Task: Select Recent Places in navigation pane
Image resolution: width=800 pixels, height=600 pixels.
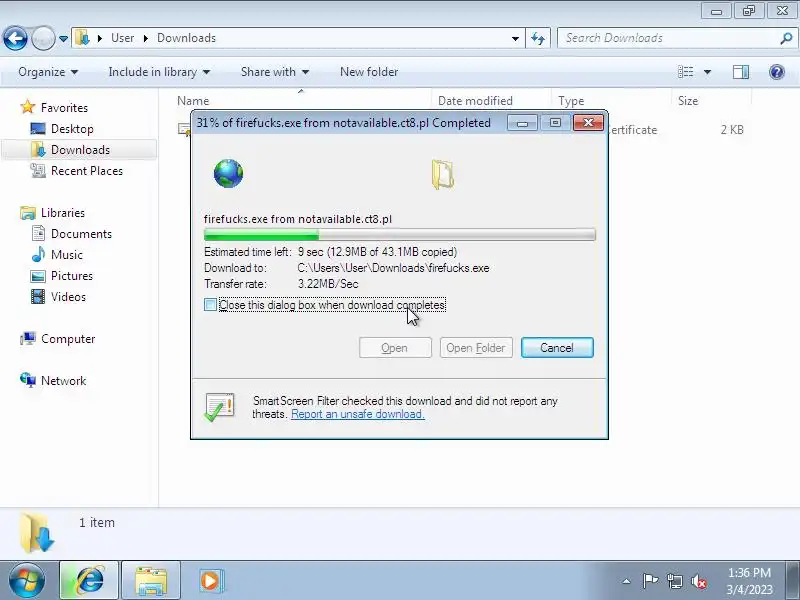Action: tap(77, 170)
